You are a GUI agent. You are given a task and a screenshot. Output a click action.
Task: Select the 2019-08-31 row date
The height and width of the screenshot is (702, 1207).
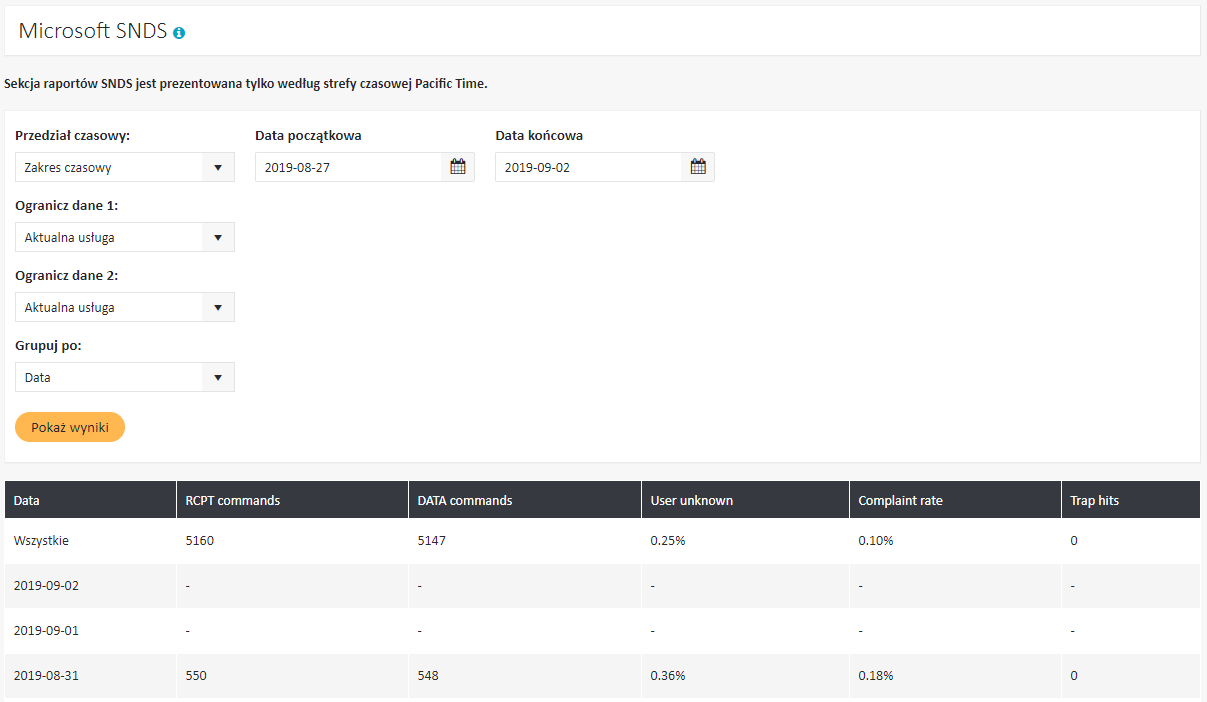pos(46,675)
